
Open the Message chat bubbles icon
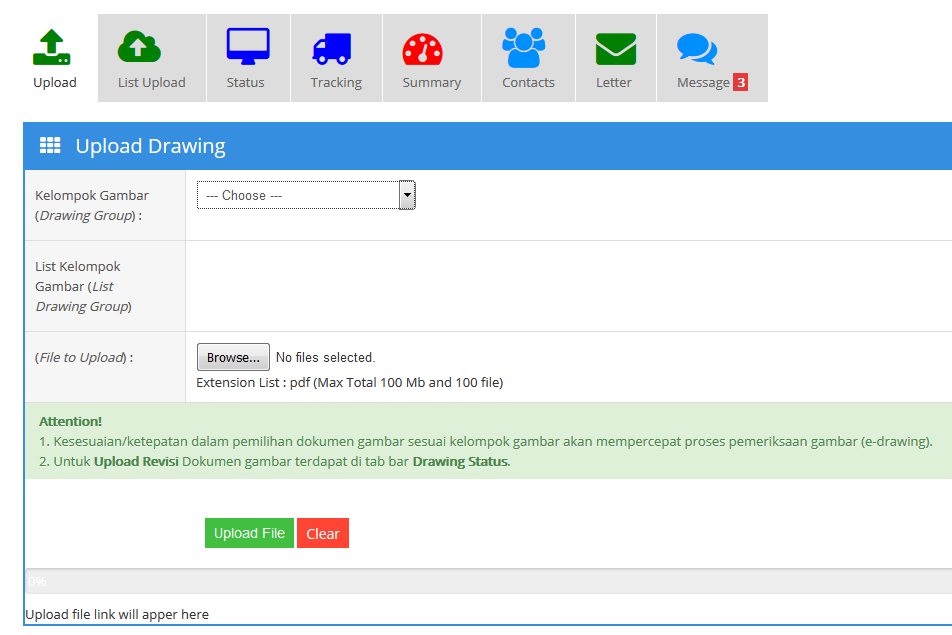click(696, 48)
